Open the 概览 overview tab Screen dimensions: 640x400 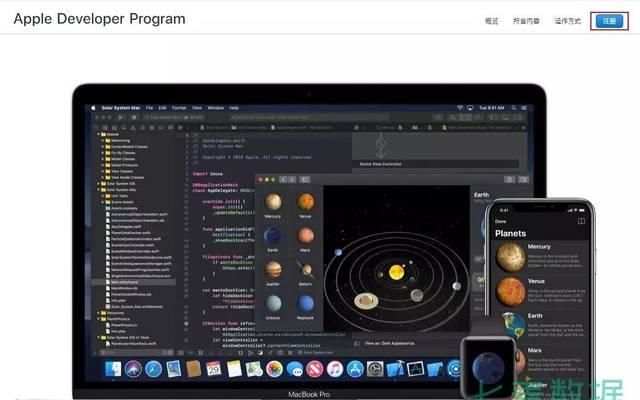pos(491,20)
